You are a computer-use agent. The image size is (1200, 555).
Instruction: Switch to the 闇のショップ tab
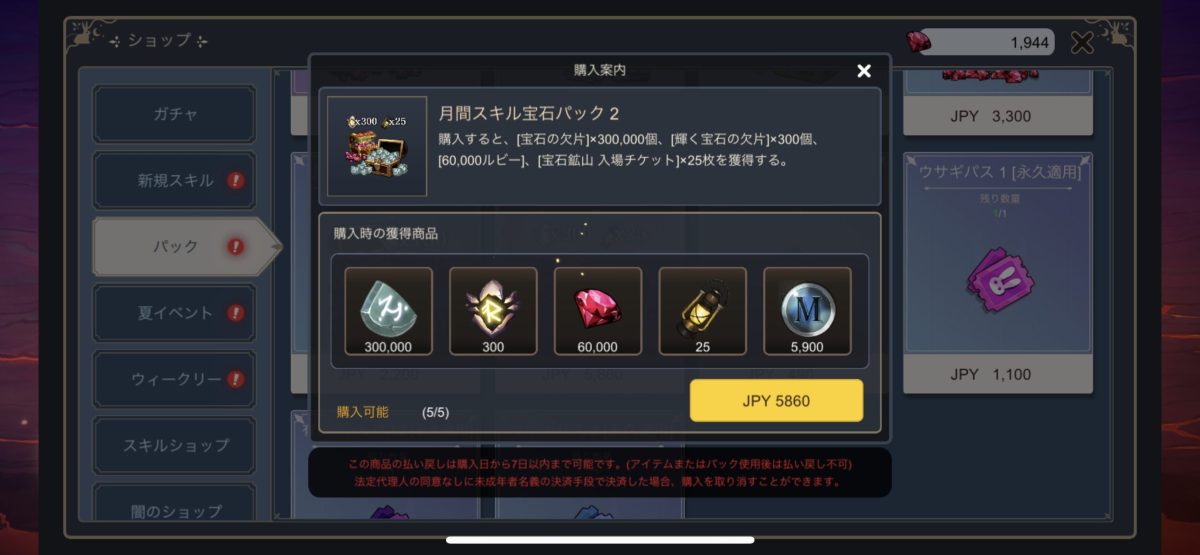coord(174,508)
